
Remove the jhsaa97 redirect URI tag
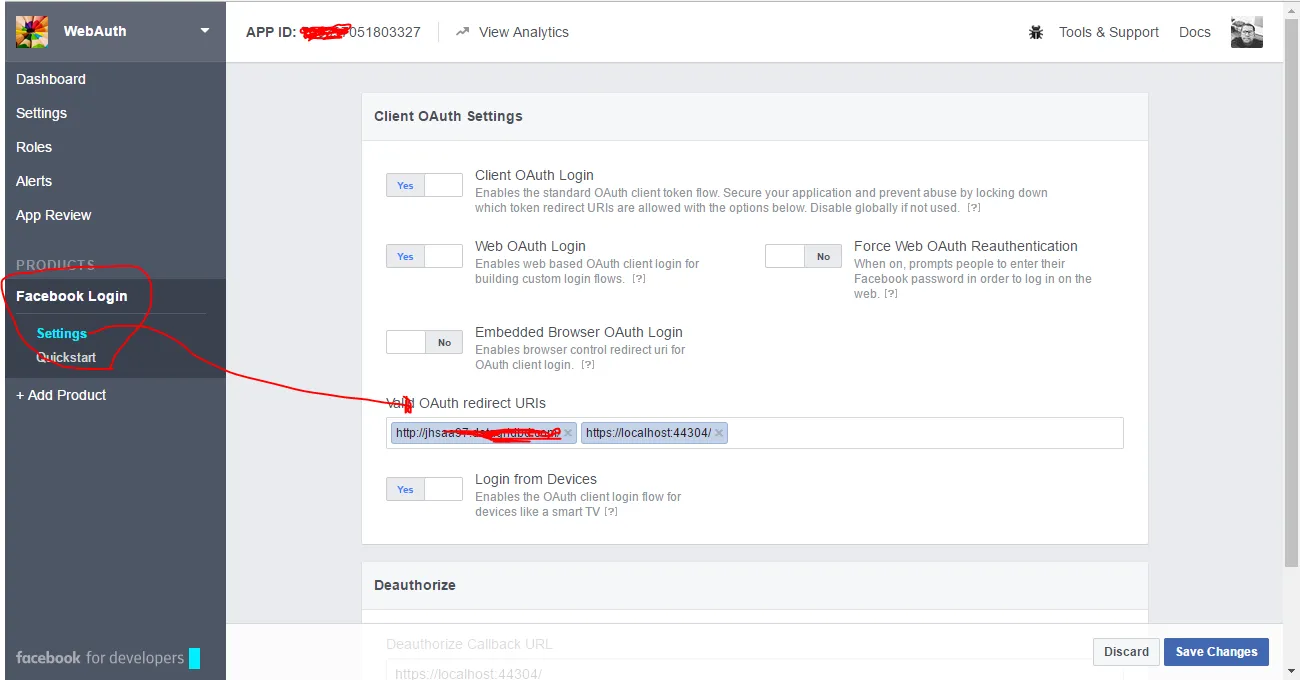pos(568,433)
